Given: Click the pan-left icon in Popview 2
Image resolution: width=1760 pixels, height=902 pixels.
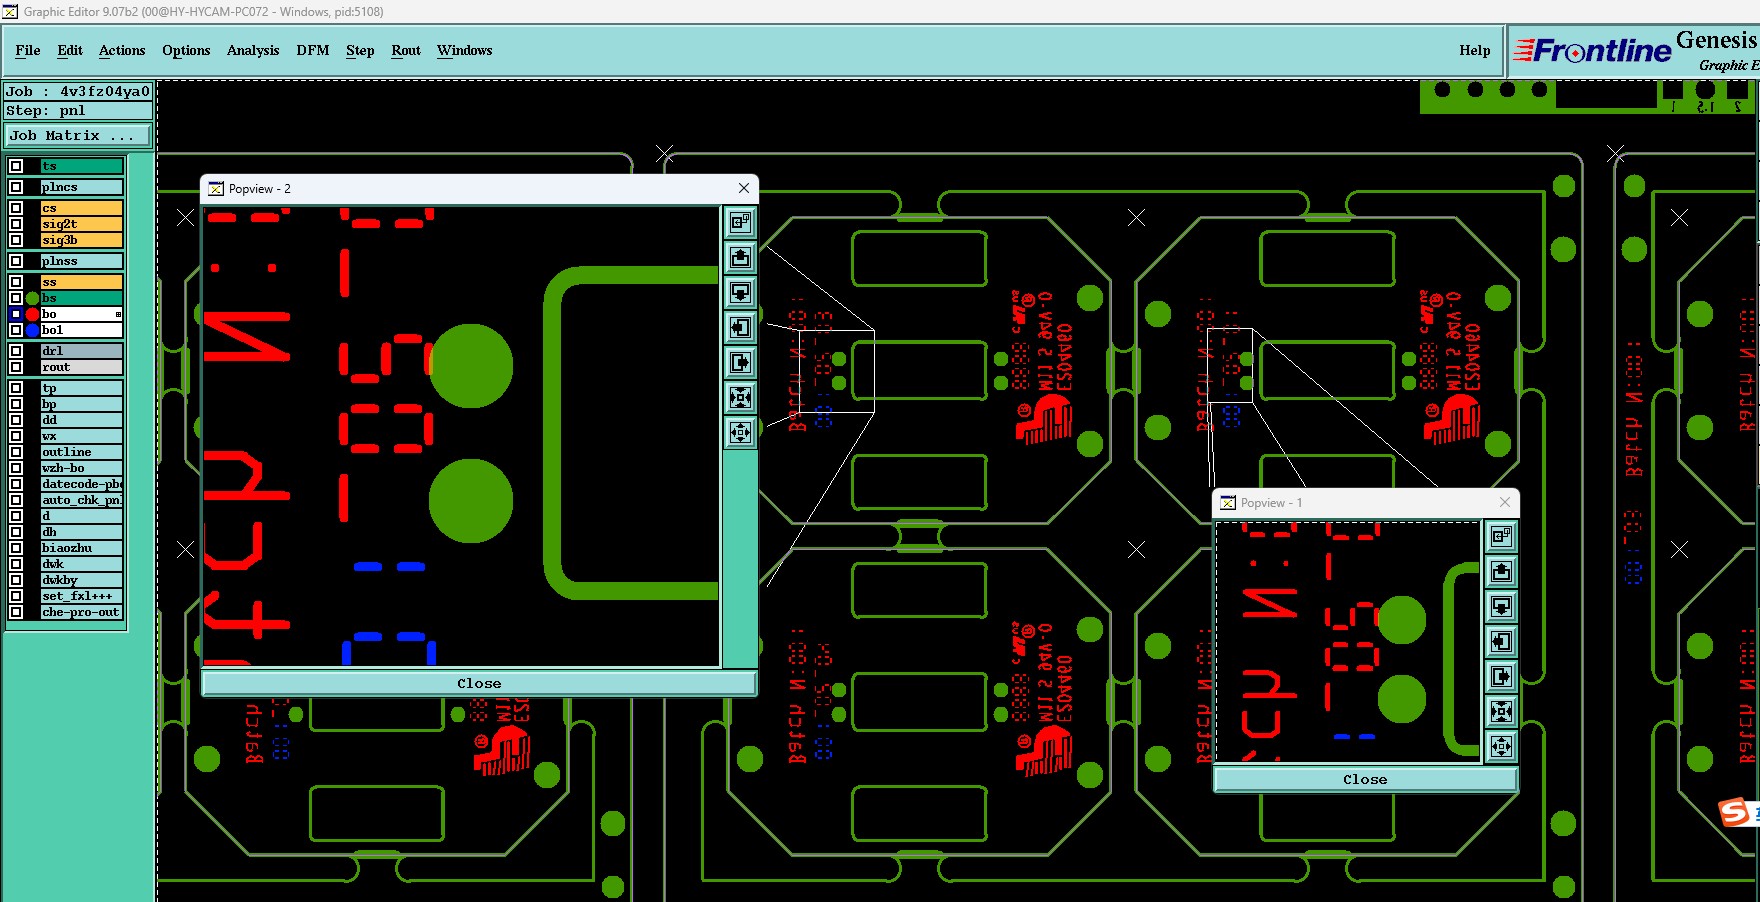Looking at the screenshot, I should 740,327.
